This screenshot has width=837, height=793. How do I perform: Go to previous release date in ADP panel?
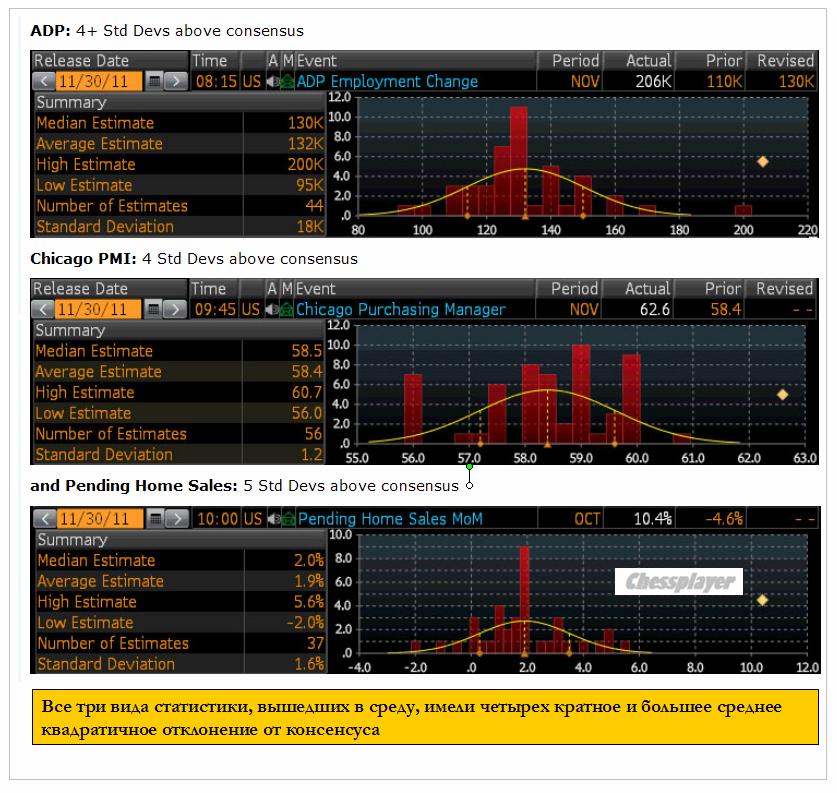click(x=44, y=81)
